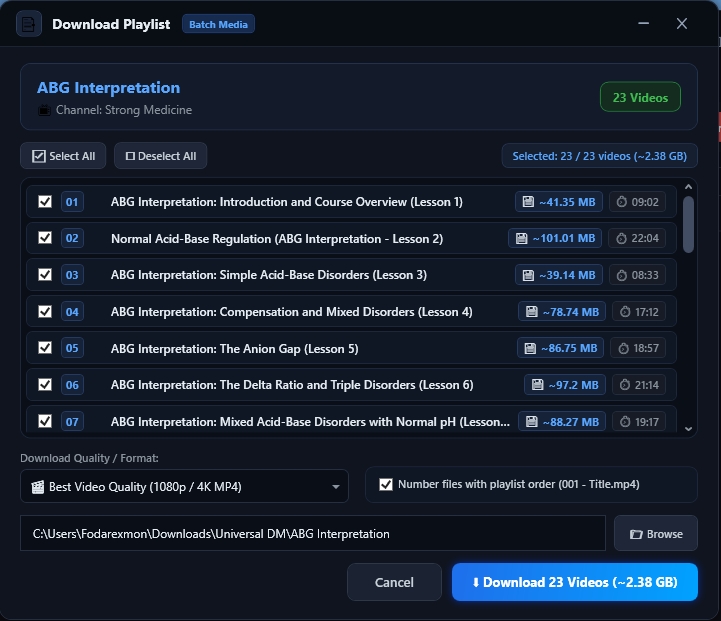721x621 pixels.
Task: Click the stopwatch icon beside 21:14
Action: (x=625, y=385)
